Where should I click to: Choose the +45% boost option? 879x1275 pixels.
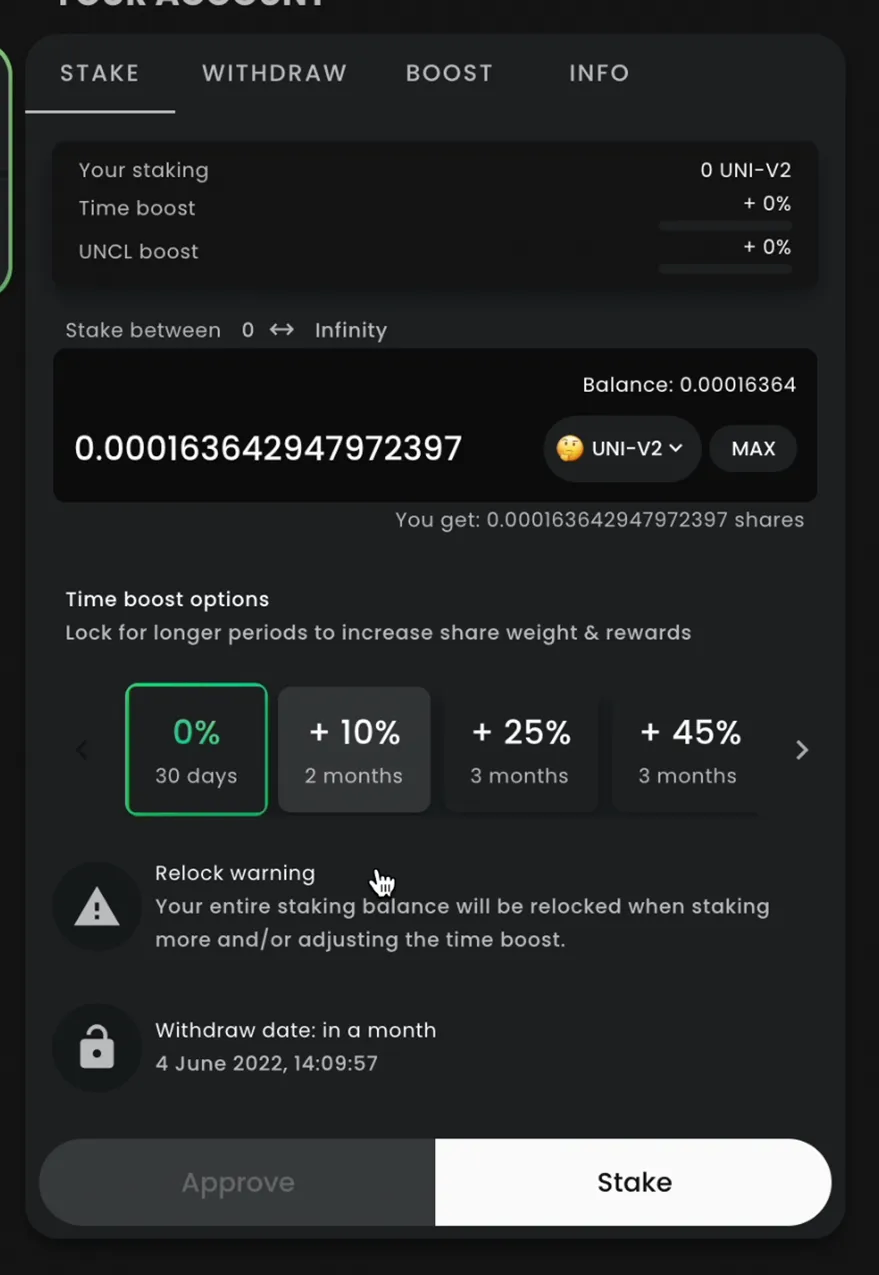tap(688, 749)
